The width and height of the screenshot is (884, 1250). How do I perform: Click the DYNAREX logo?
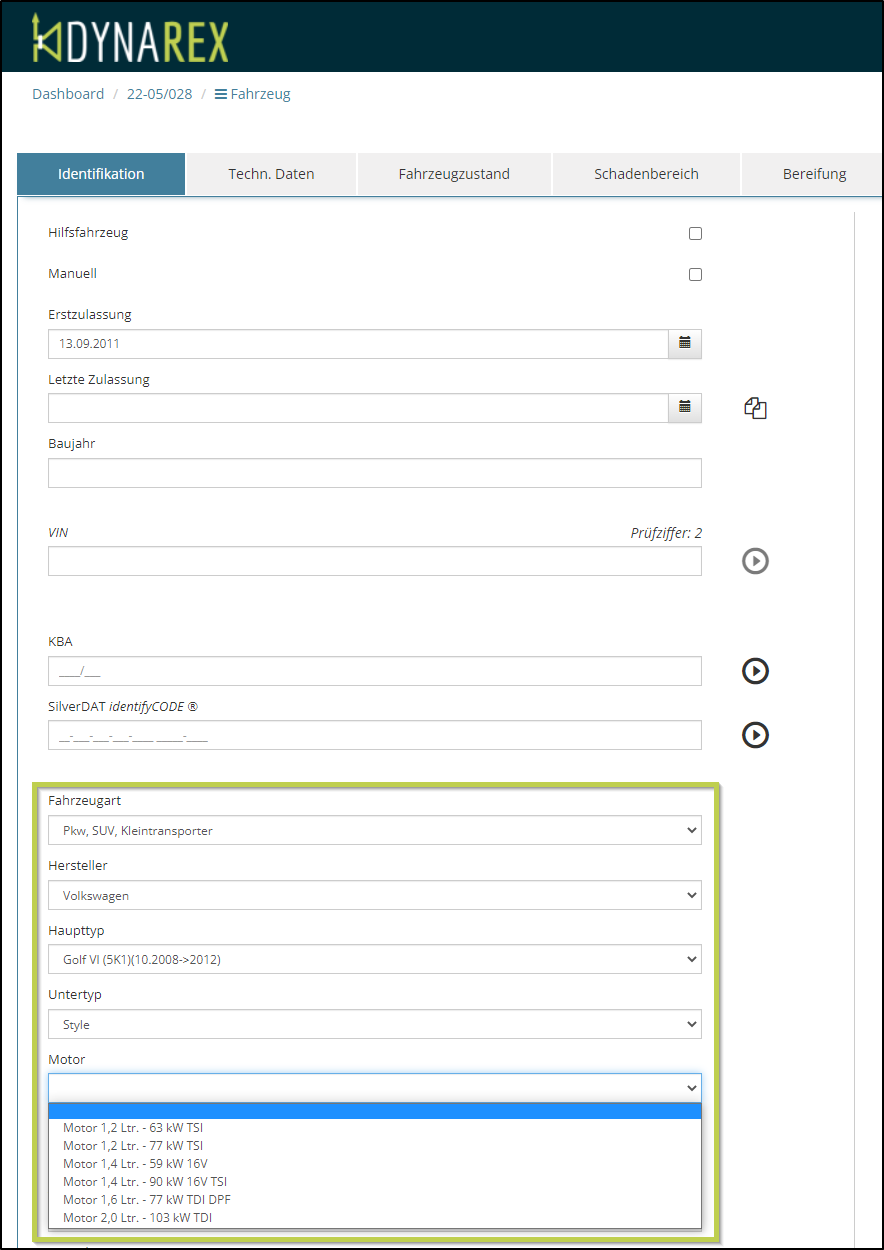(x=130, y=38)
